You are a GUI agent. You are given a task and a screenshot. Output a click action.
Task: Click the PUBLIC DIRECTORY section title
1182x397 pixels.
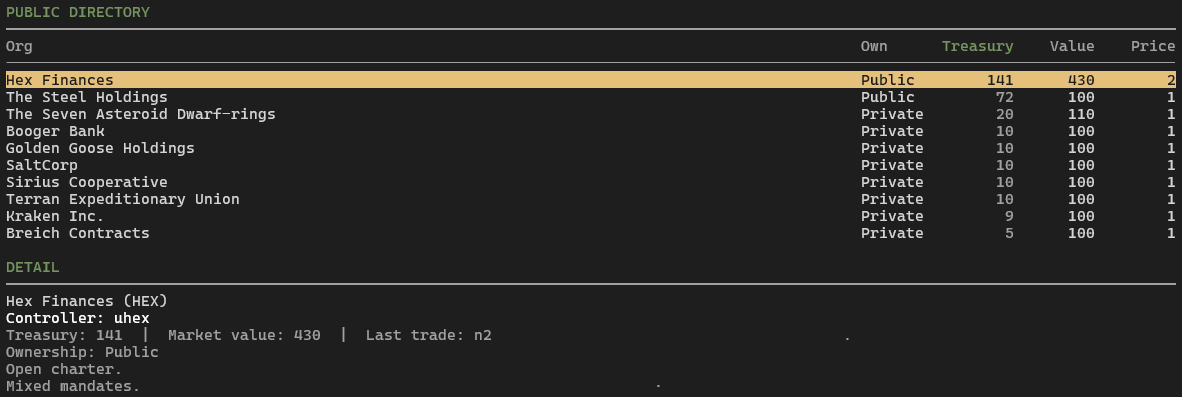click(x=78, y=13)
